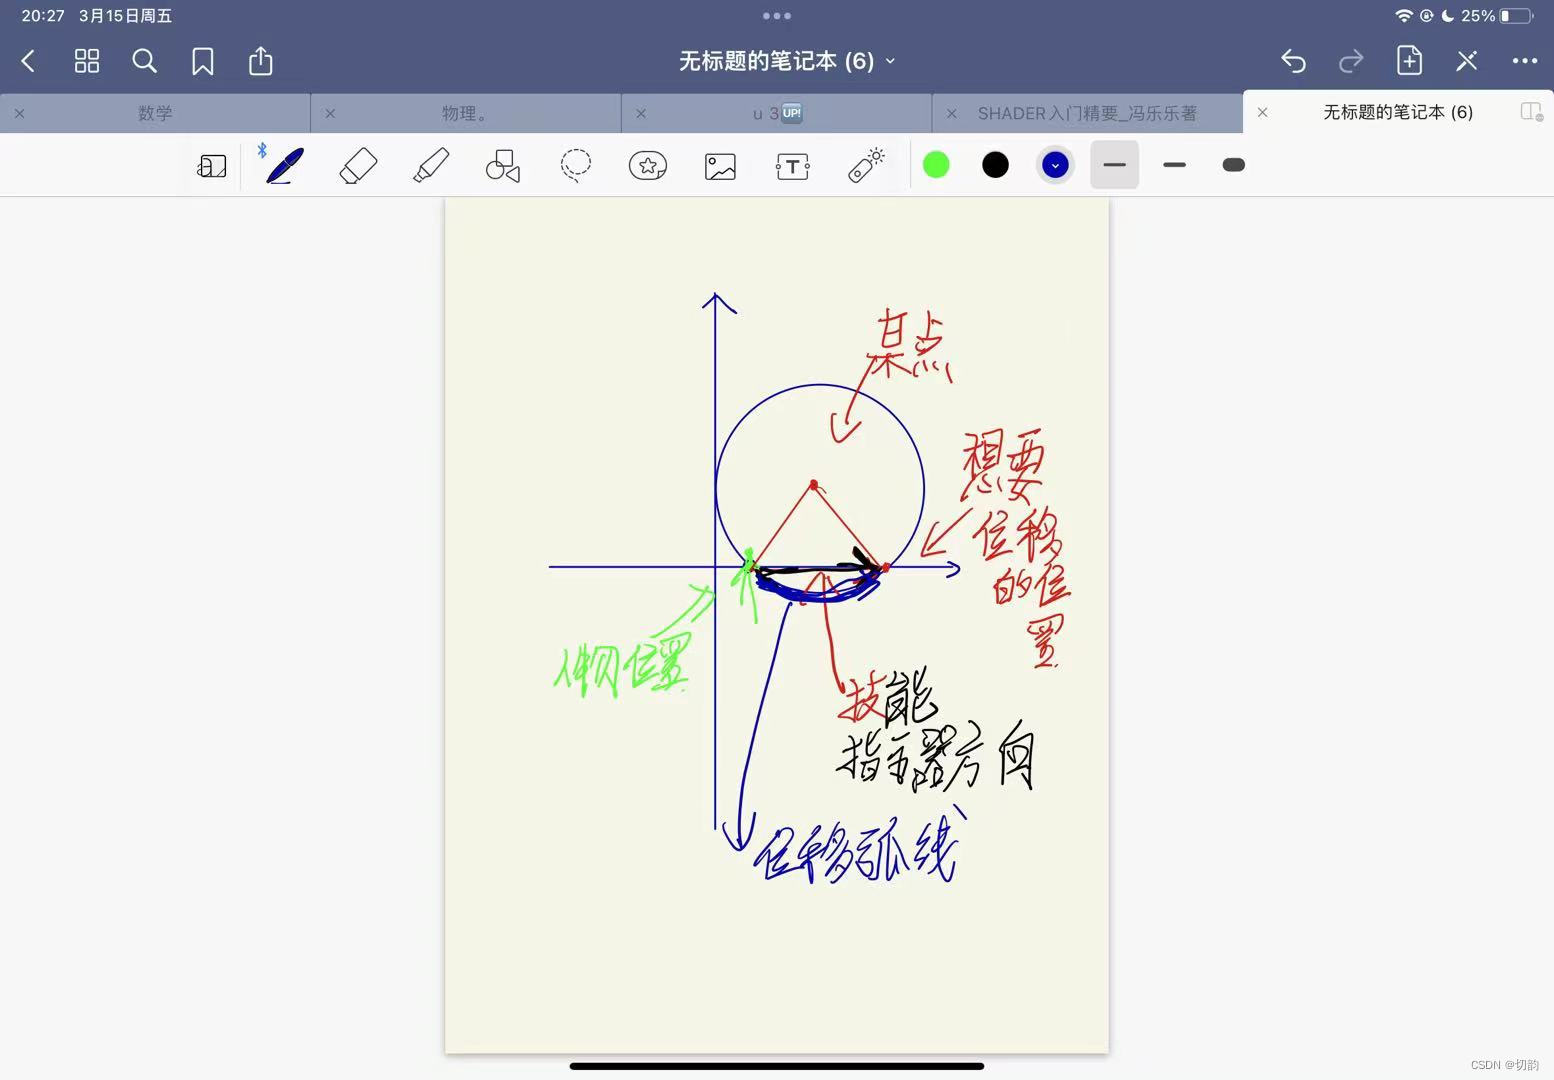
Task: Go back with the left chevron
Action: point(28,61)
